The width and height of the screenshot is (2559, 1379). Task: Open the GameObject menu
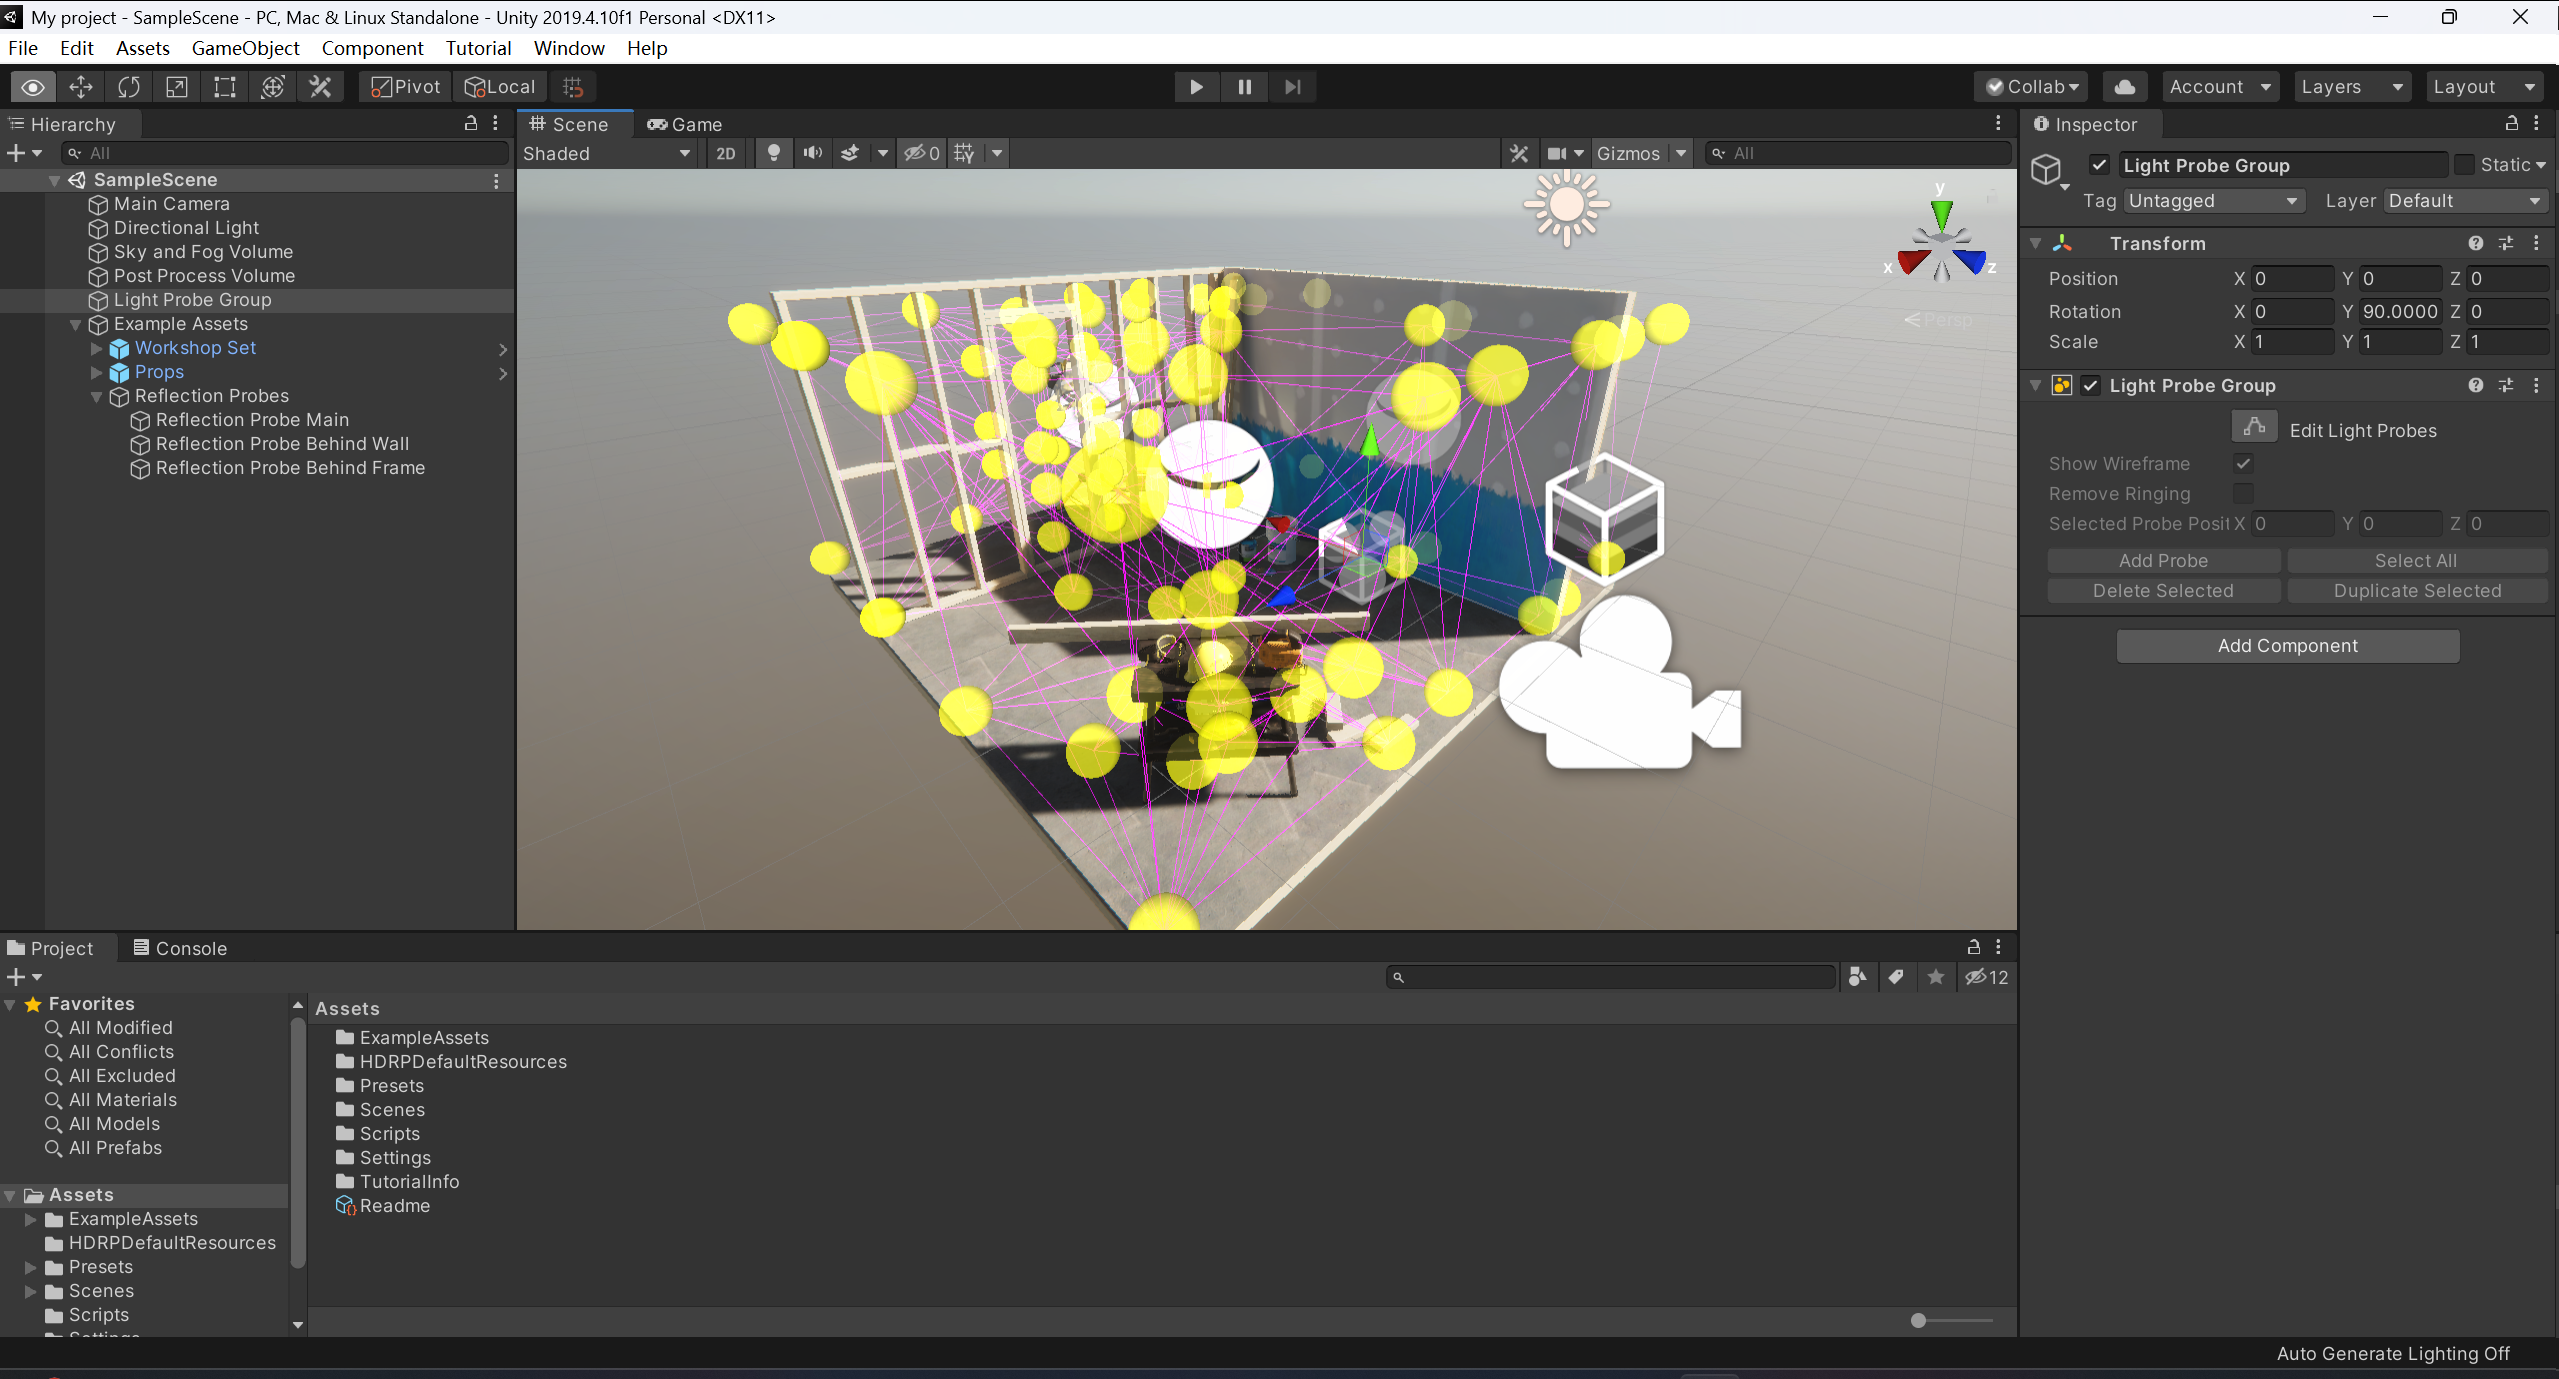pyautogui.click(x=245, y=48)
